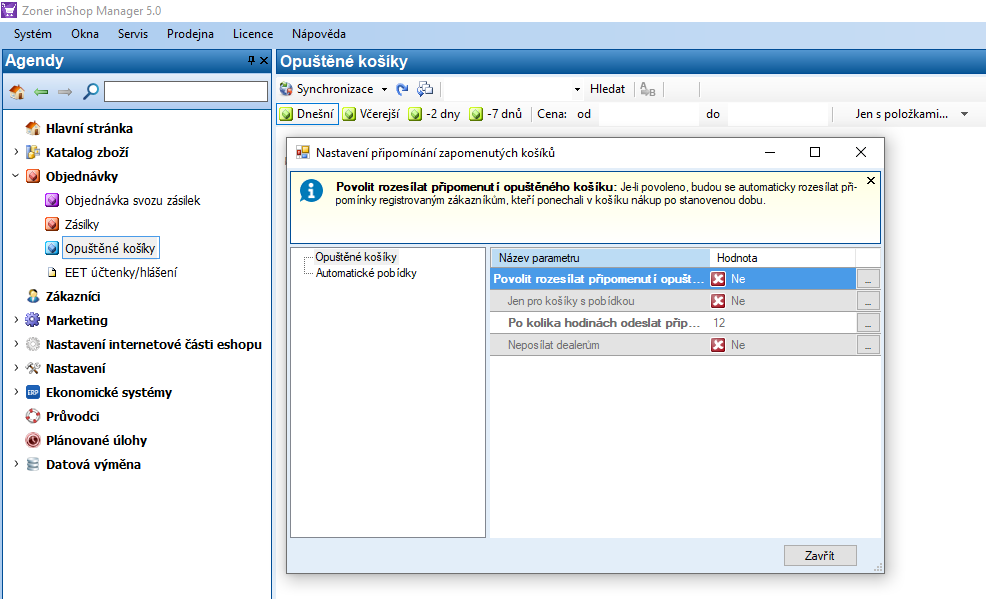The height and width of the screenshot is (599, 986).
Task: Click the Hlavní stránka home item
Action: (89, 128)
